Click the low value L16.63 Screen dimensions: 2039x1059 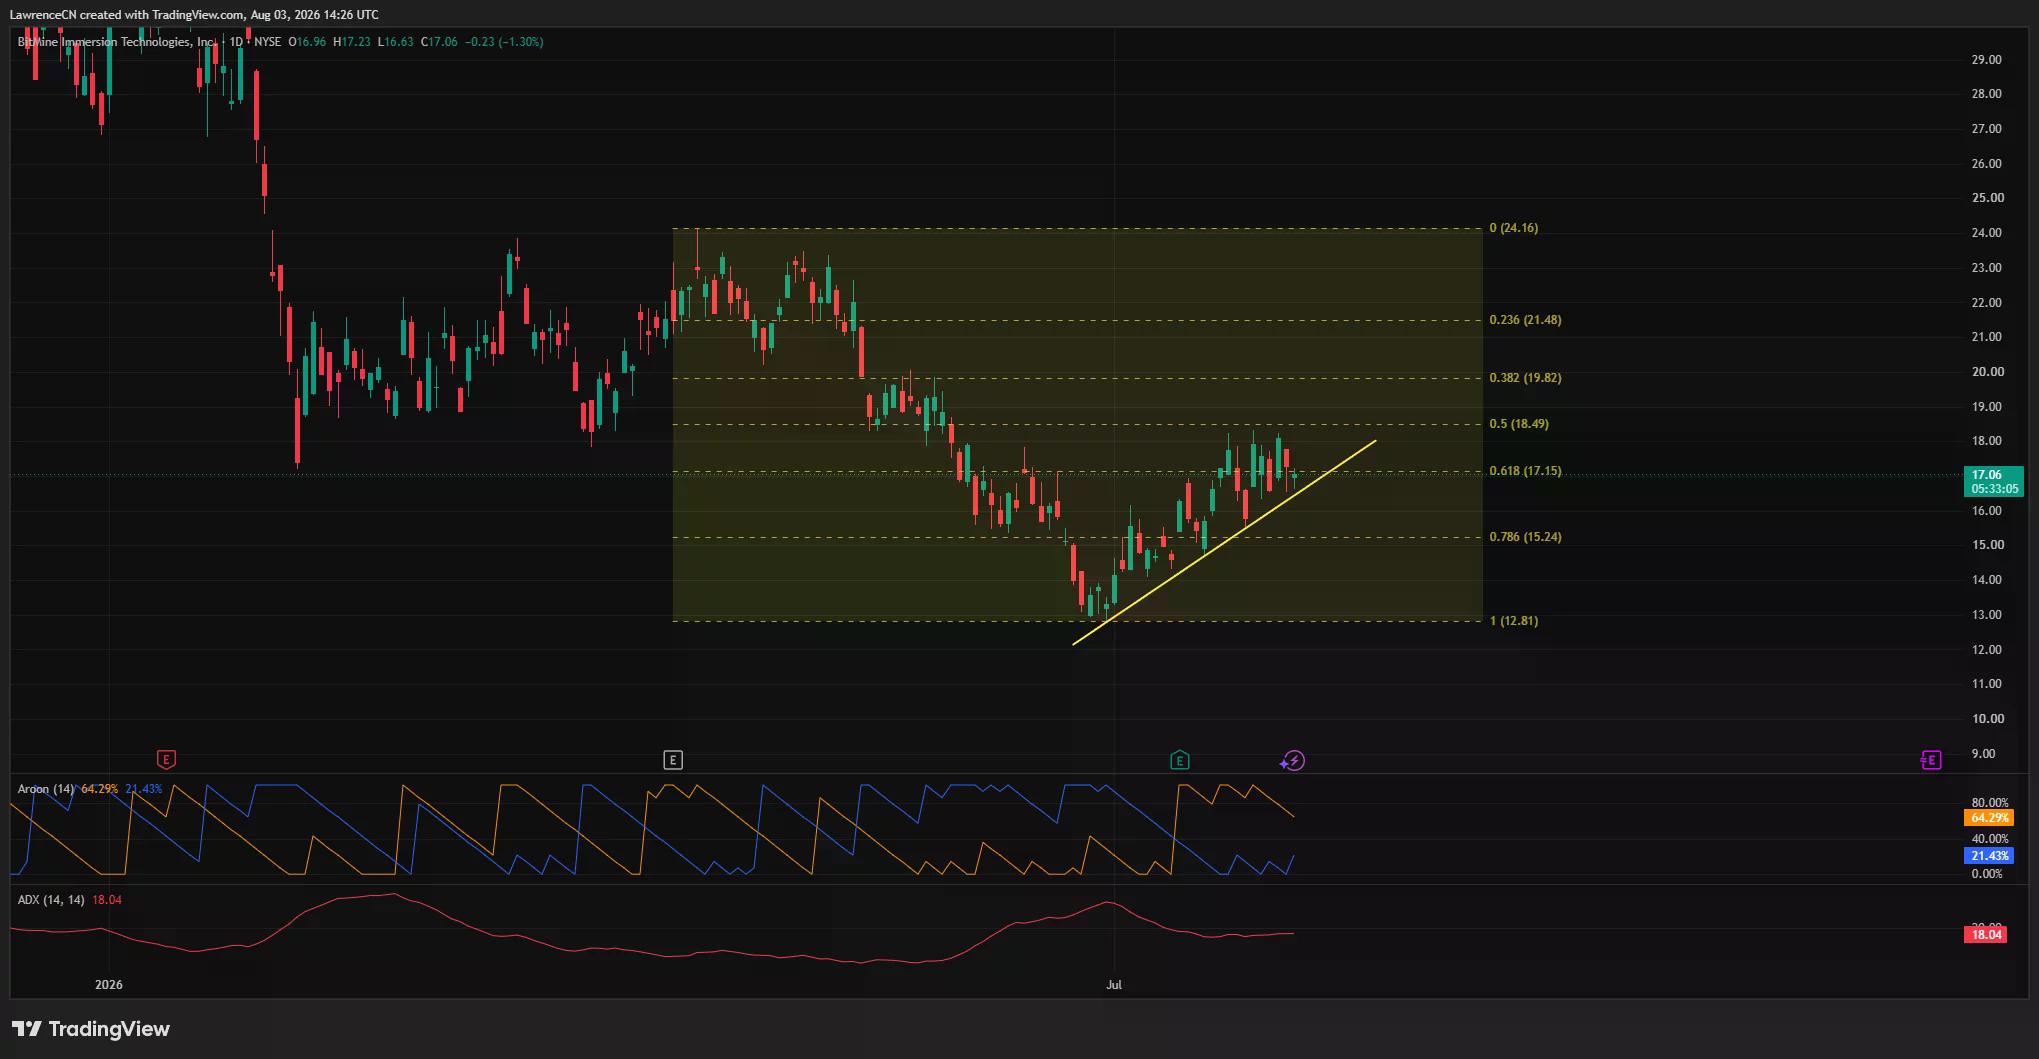click(x=396, y=42)
